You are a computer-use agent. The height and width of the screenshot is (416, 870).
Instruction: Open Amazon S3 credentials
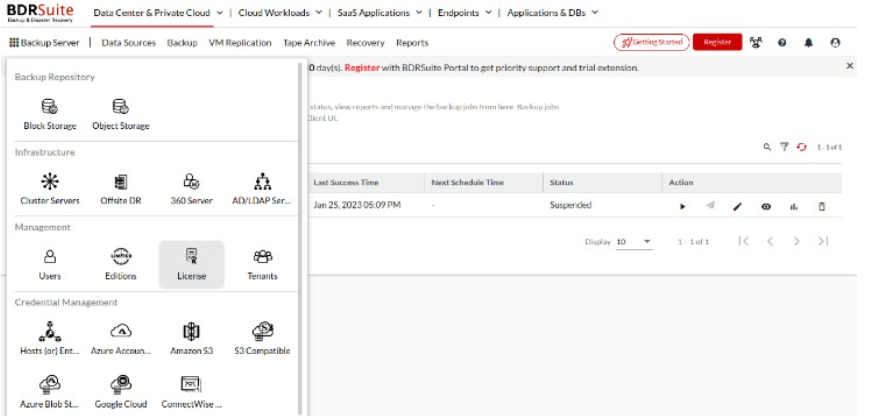click(x=191, y=339)
